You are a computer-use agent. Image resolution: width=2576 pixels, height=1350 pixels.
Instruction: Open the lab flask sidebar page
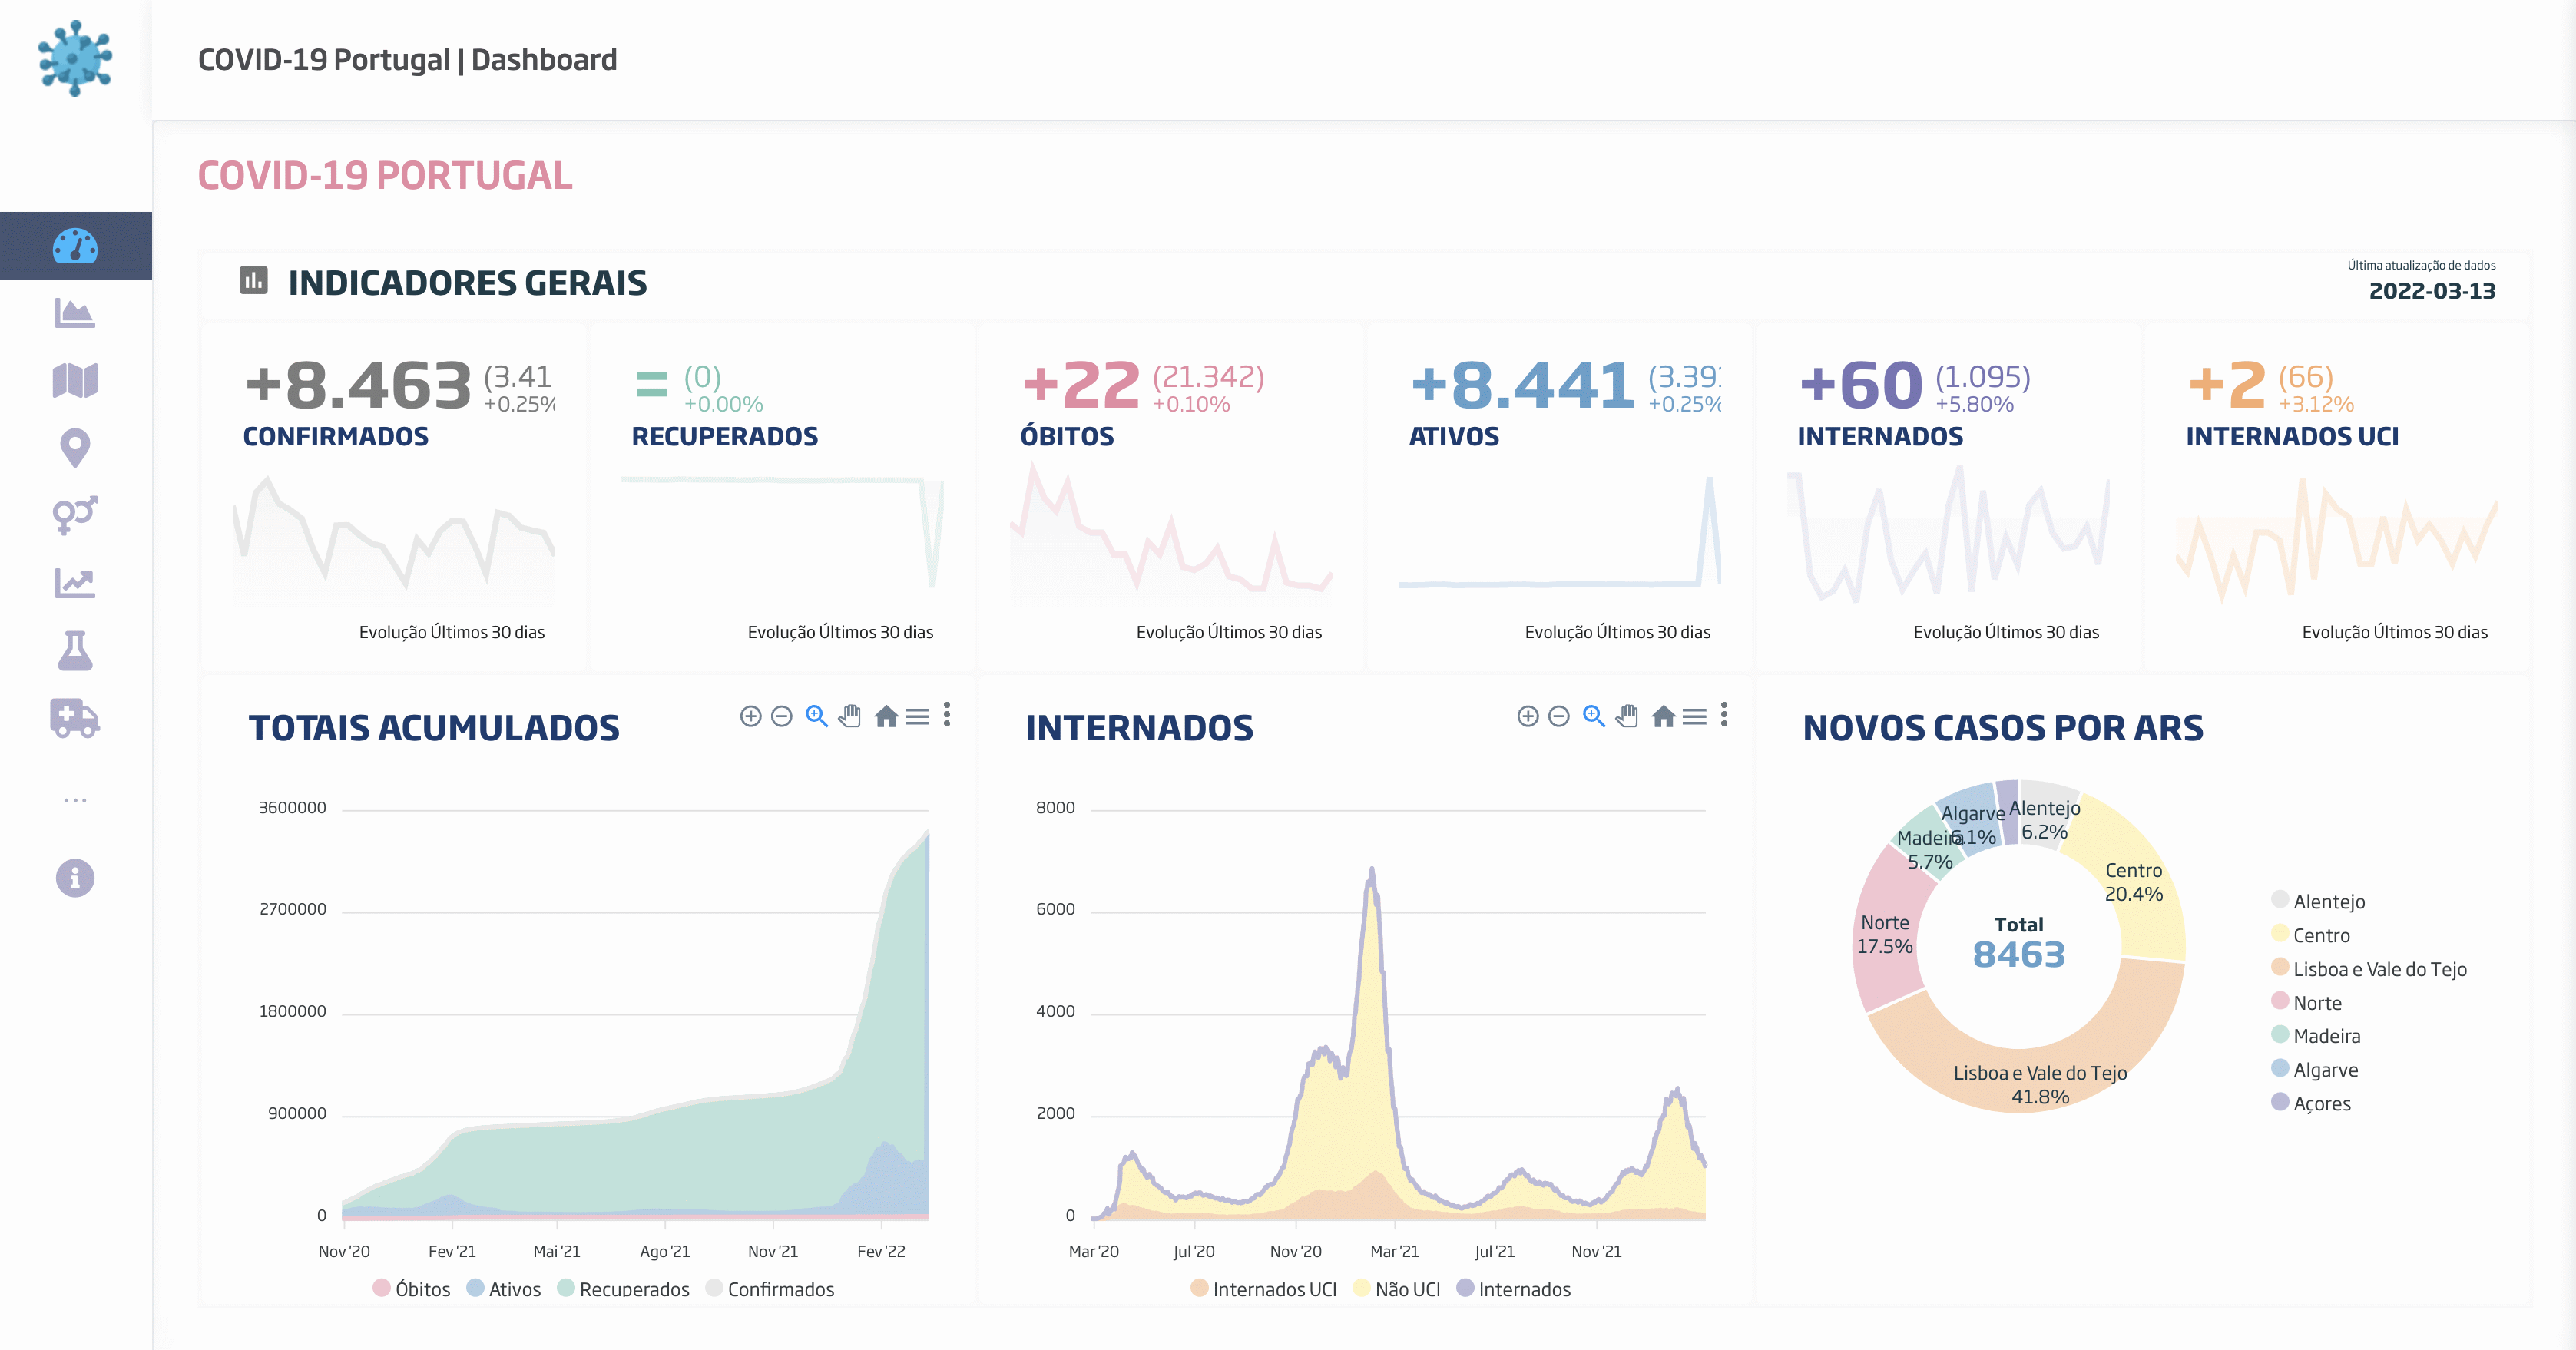(75, 650)
